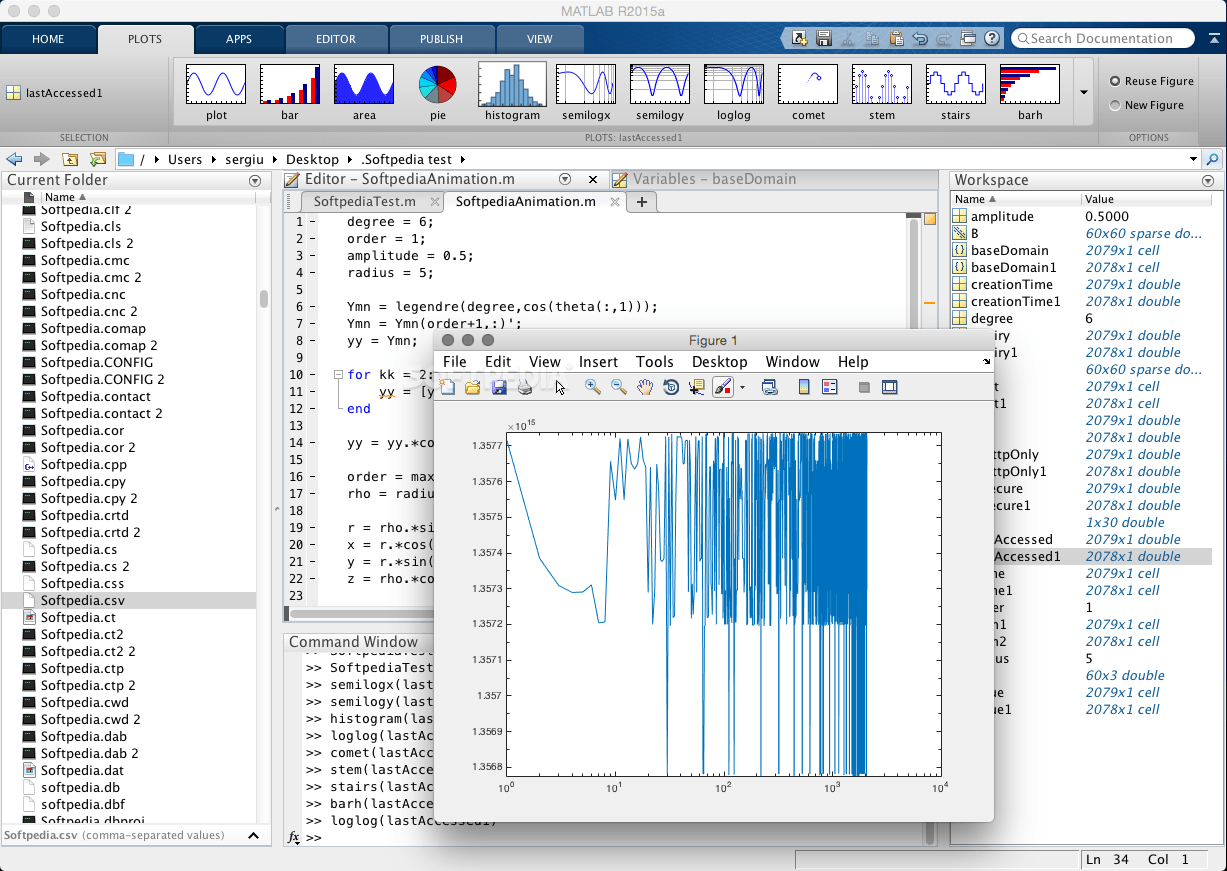This screenshot has width=1227, height=871.
Task: Toggle the Brush data tool in Figure 1
Action: [723, 387]
